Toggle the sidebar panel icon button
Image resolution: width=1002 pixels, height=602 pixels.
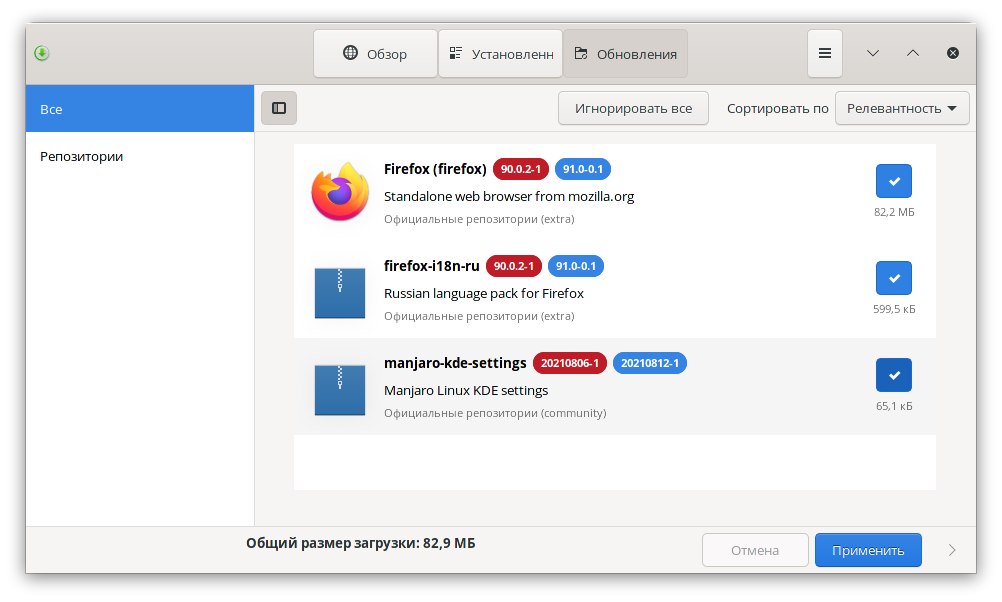click(279, 108)
